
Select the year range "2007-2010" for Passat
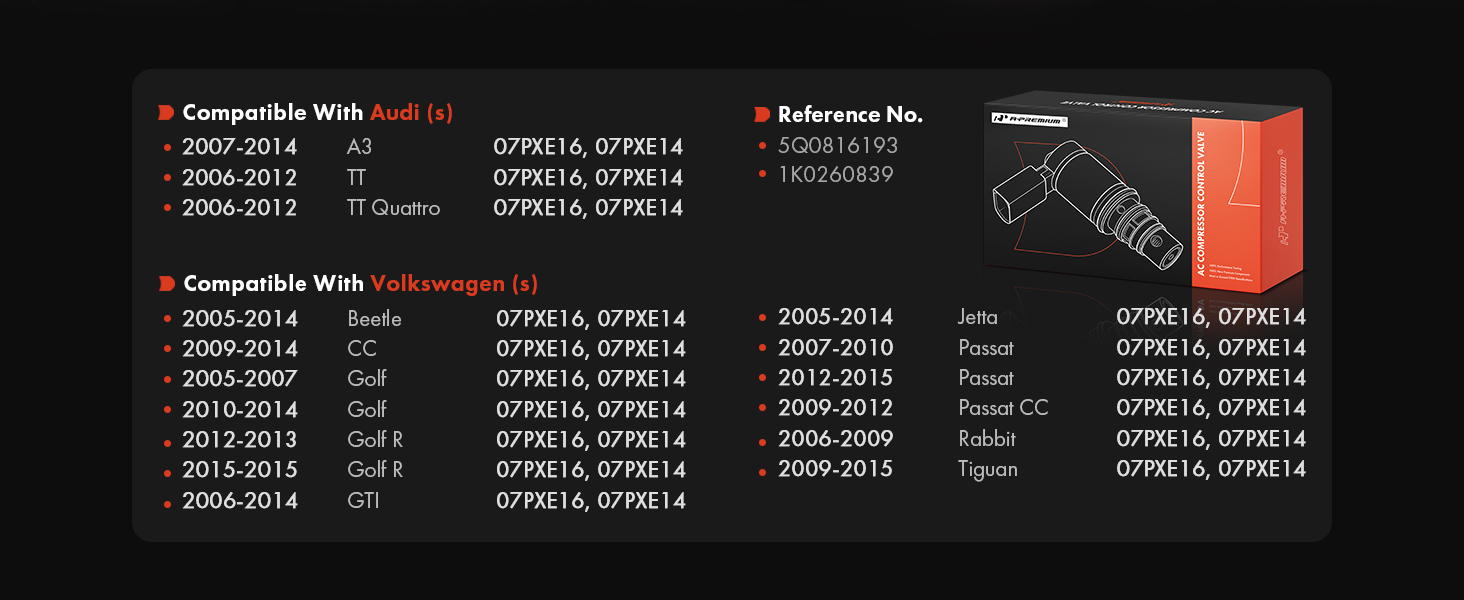[x=836, y=348]
